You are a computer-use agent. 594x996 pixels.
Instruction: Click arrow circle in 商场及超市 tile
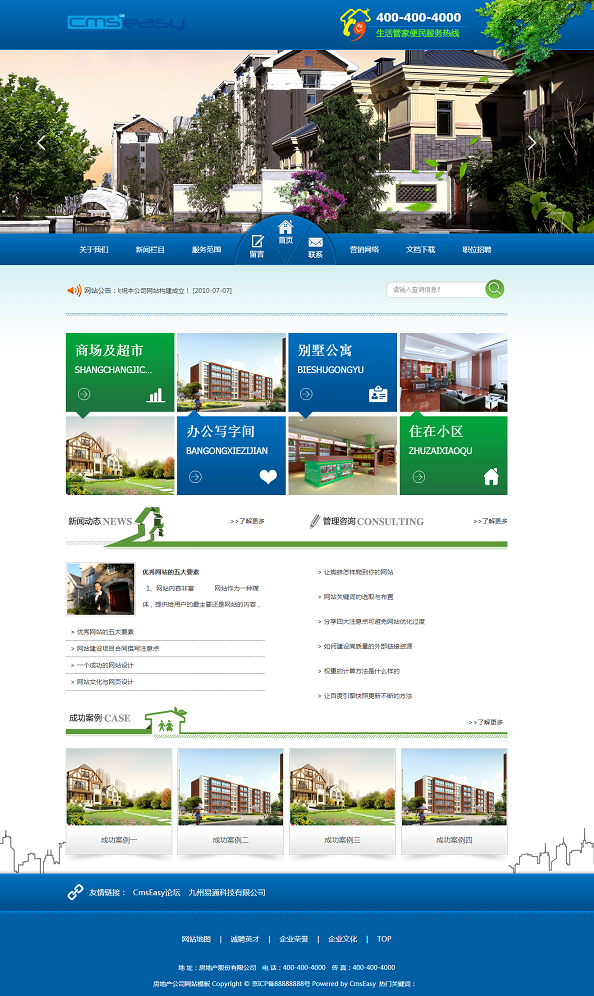point(84,394)
